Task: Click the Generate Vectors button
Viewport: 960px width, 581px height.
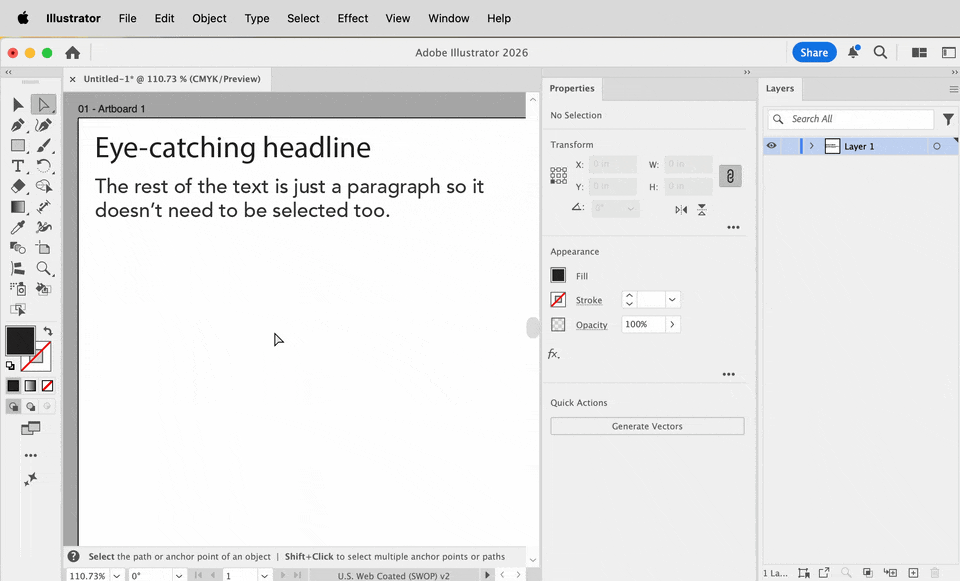Action: pos(647,426)
